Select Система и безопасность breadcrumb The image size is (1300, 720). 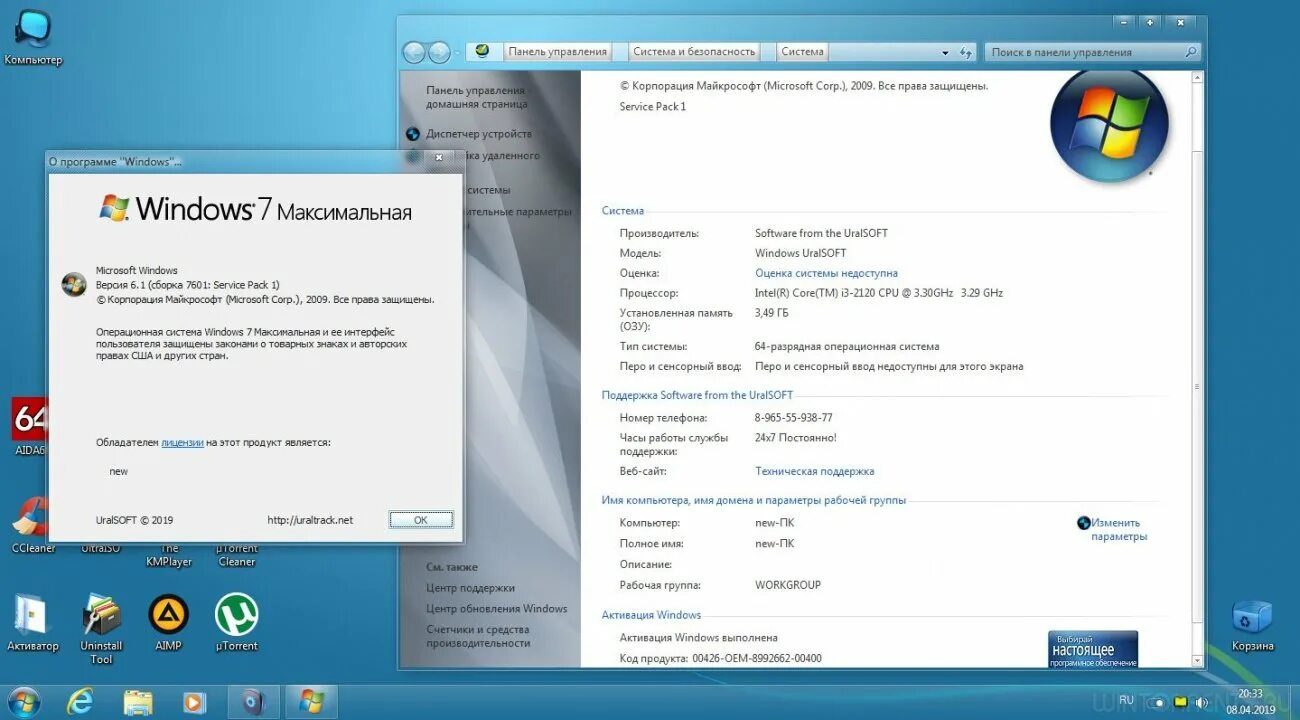pos(694,52)
